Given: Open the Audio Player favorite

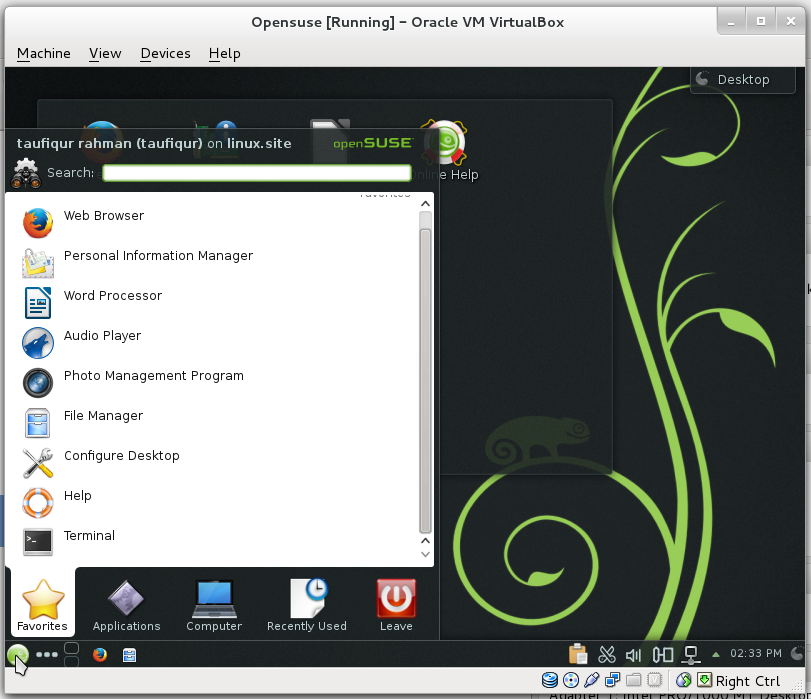Looking at the screenshot, I should coord(102,336).
